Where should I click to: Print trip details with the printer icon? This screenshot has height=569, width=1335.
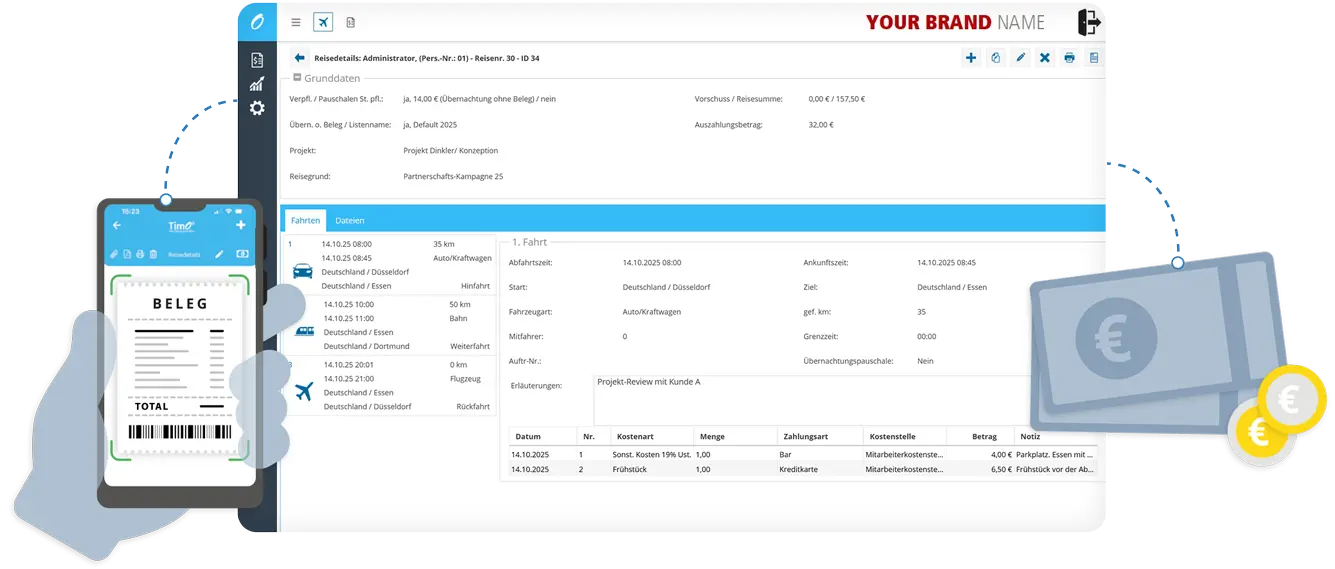pyautogui.click(x=1069, y=58)
